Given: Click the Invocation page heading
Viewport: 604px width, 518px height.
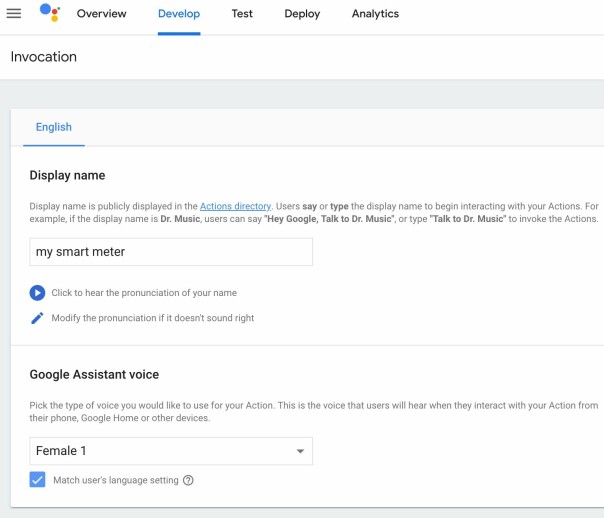Looking at the screenshot, I should click(44, 57).
